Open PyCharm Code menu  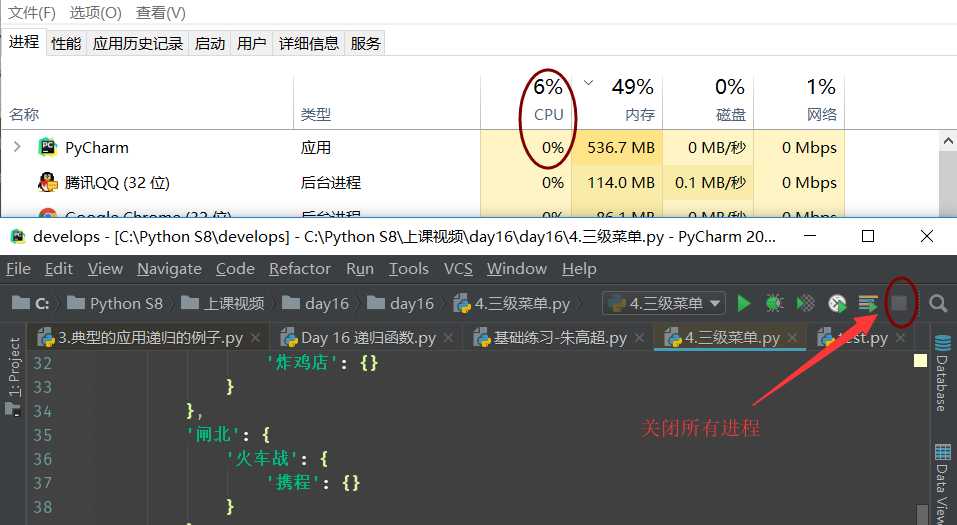click(x=235, y=269)
